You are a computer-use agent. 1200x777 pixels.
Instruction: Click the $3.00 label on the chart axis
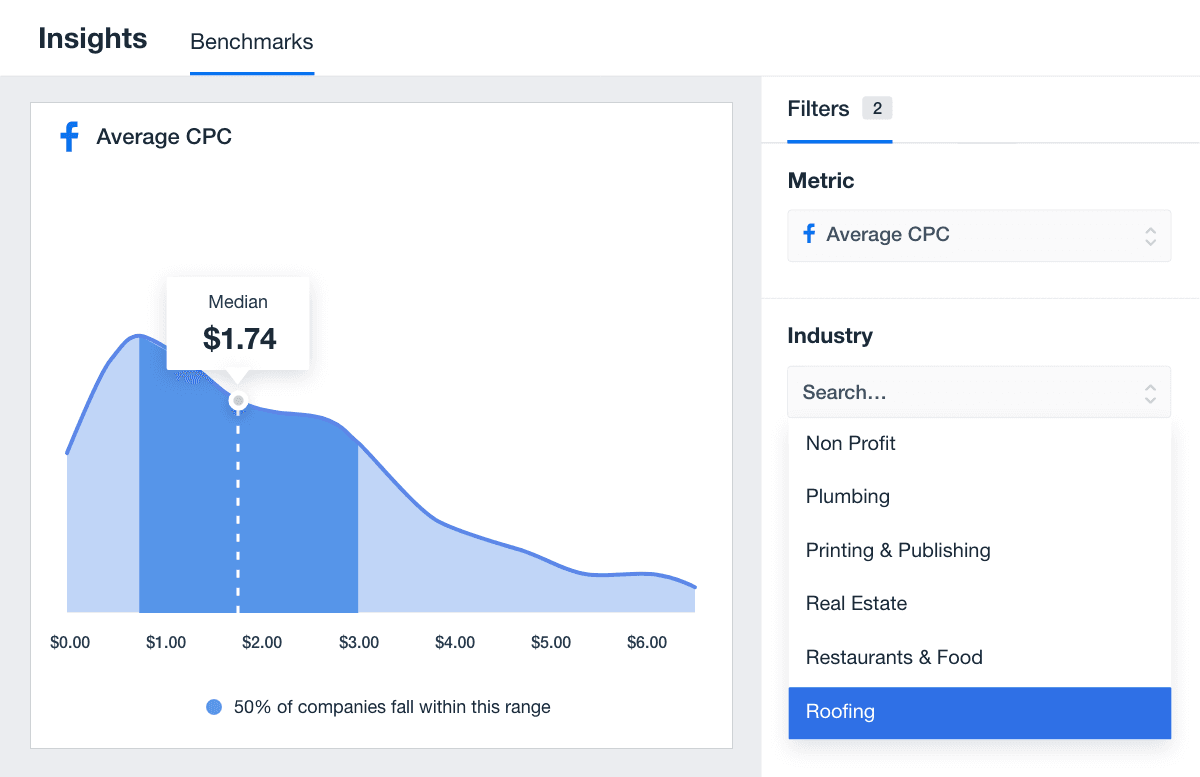click(358, 643)
